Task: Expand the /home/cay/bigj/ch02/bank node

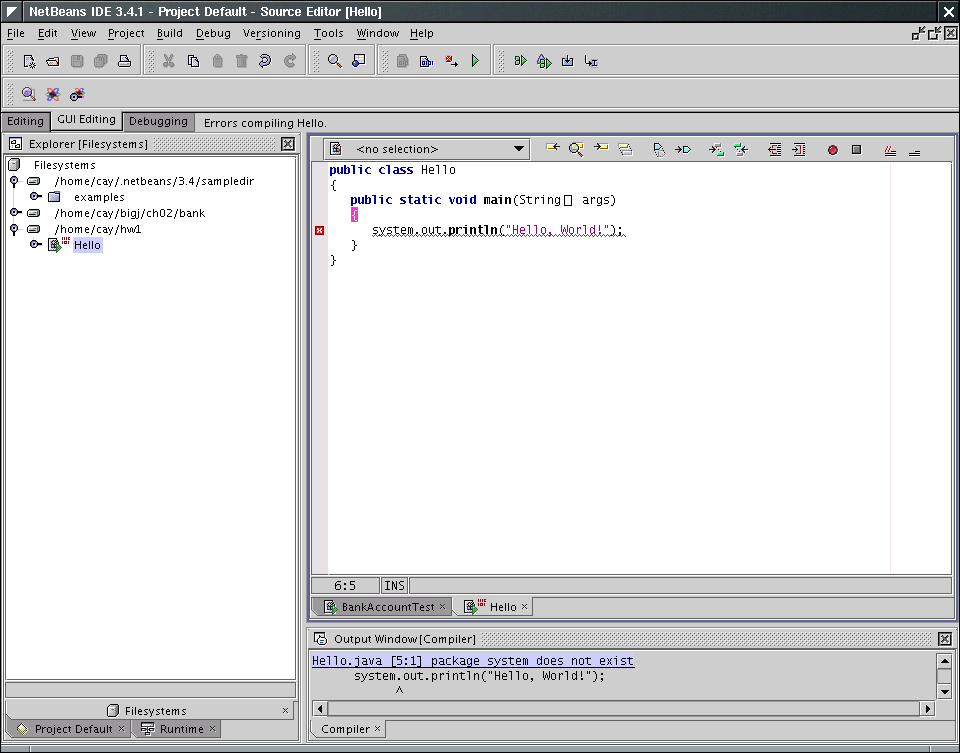Action: [15, 212]
